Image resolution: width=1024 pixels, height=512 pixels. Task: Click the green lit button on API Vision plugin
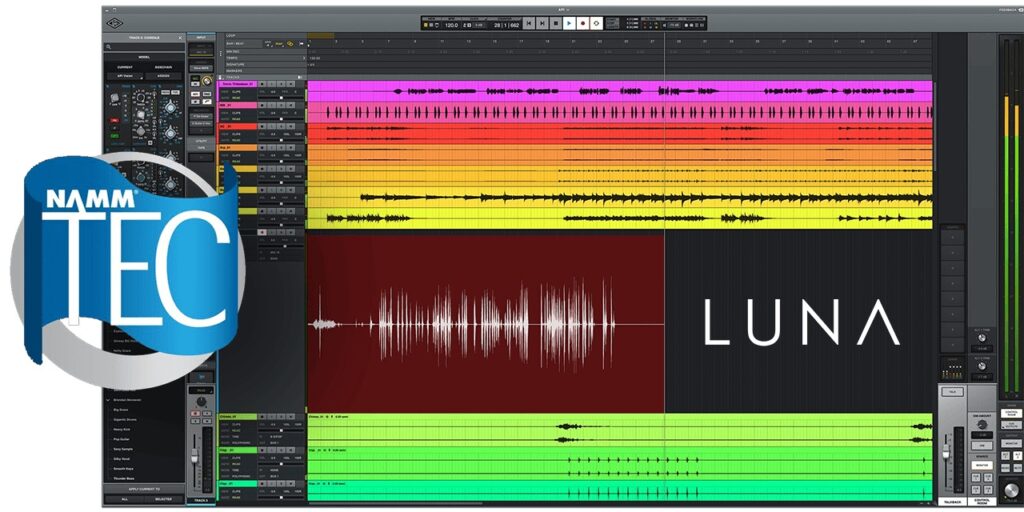[x=114, y=136]
